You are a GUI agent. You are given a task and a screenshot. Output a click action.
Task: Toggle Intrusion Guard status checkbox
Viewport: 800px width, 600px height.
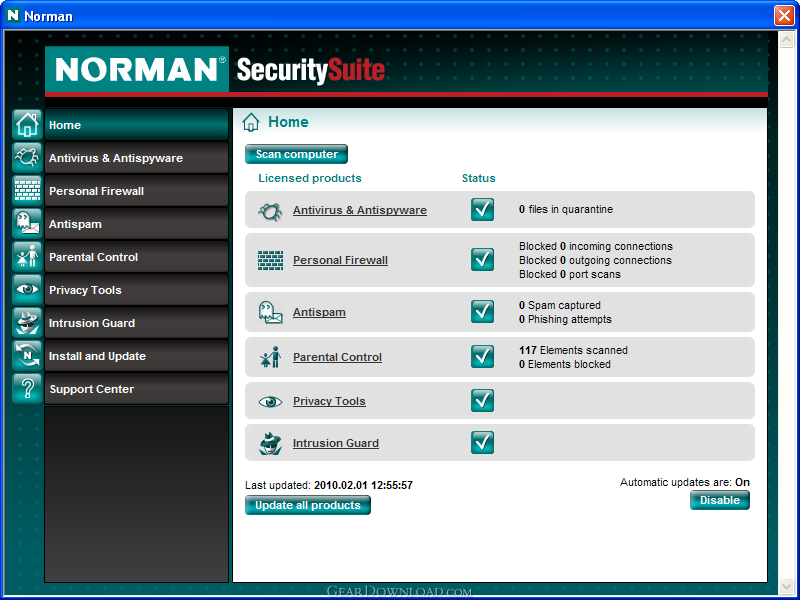point(482,442)
